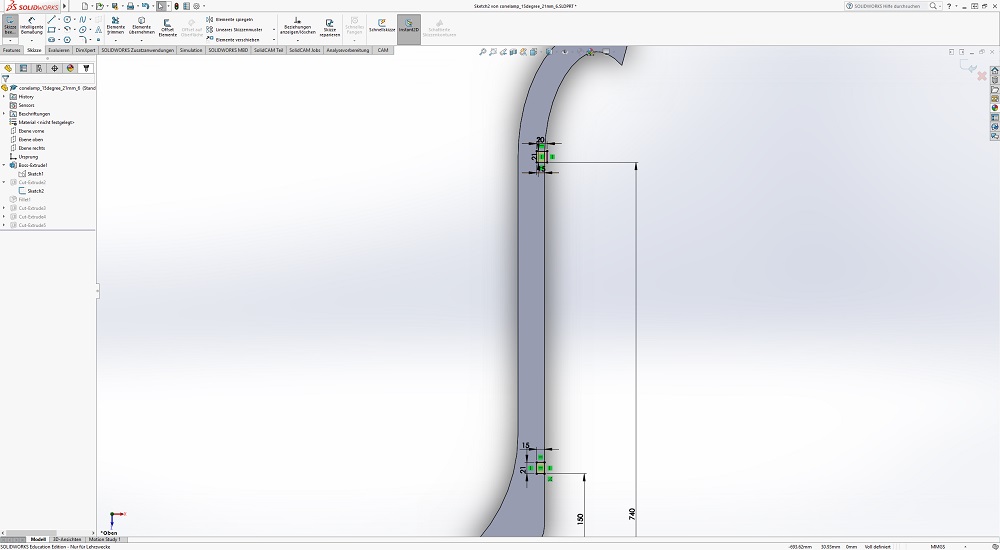The image size is (1000, 550).
Task: Open the Options gear icon
Action: tap(196, 6)
